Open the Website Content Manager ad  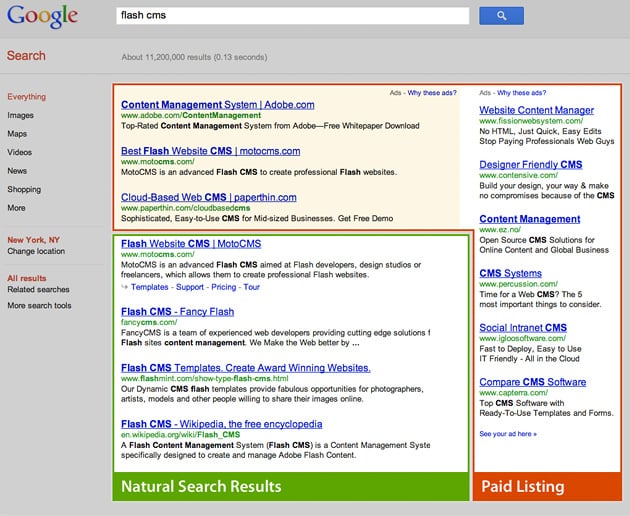[536, 110]
